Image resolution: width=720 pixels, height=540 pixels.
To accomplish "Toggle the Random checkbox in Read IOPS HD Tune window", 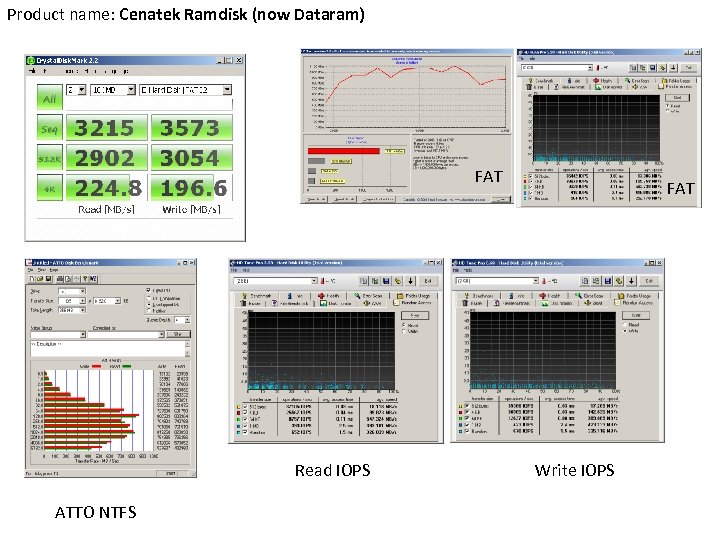I will [x=245, y=433].
